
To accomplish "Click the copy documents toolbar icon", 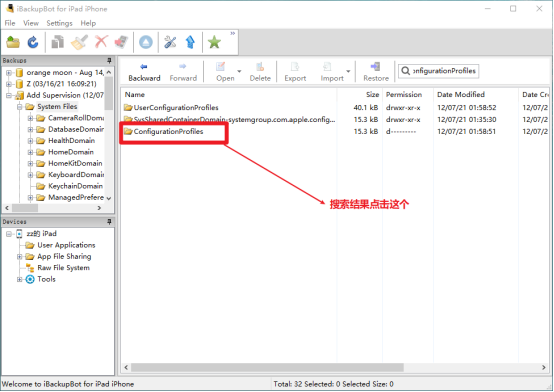I will pos(58,42).
